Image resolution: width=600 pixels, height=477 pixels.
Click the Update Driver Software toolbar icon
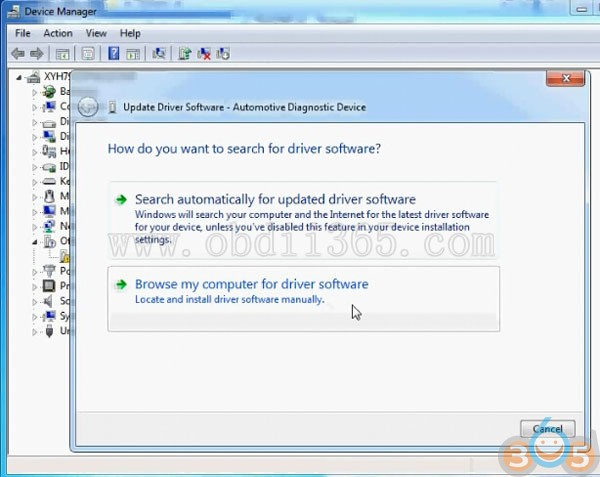click(x=185, y=54)
